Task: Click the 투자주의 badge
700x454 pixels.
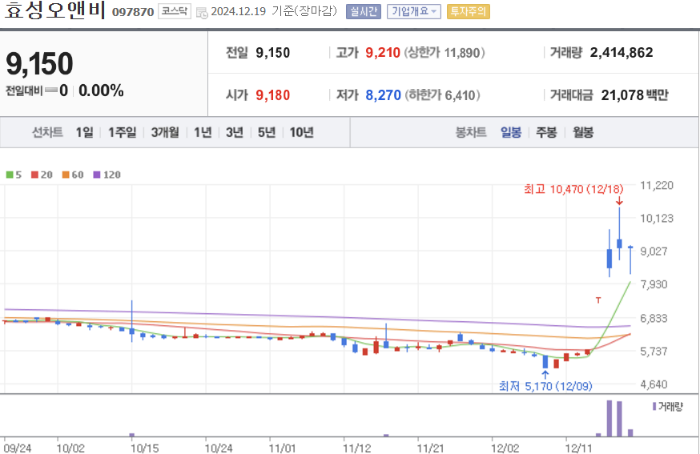Action: pyautogui.click(x=468, y=11)
